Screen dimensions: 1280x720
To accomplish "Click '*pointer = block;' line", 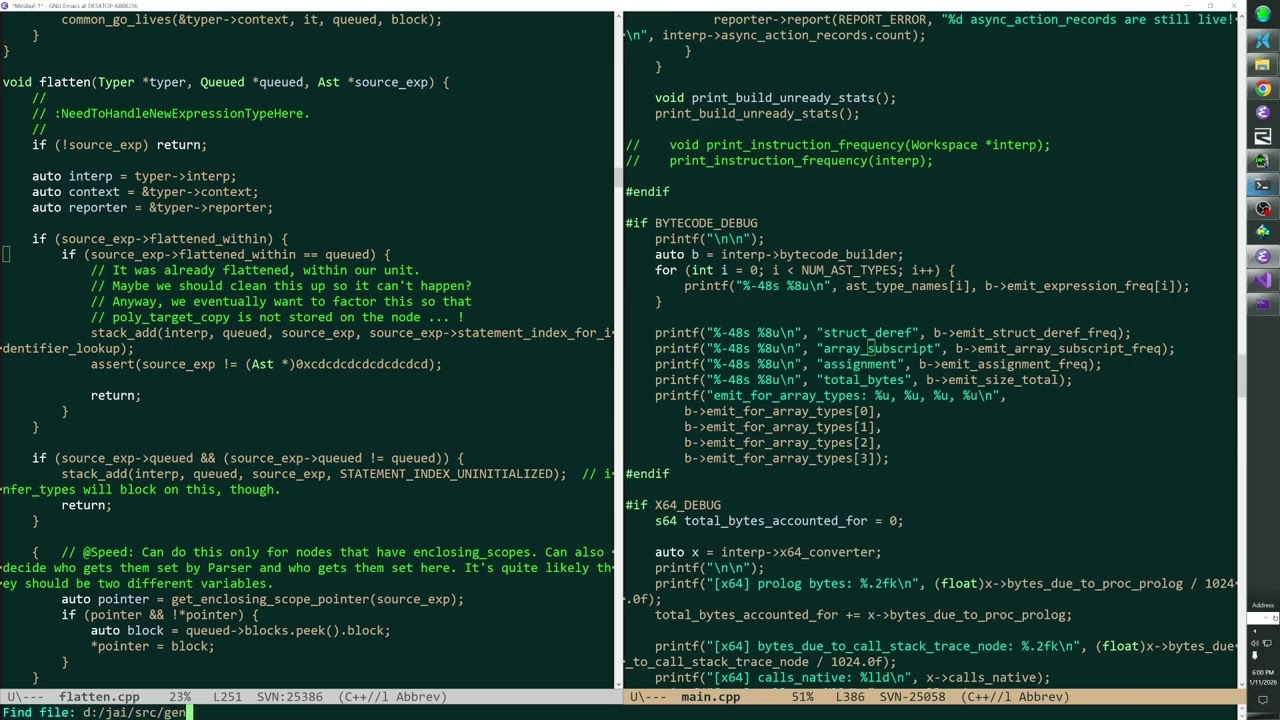I will coord(152,646).
